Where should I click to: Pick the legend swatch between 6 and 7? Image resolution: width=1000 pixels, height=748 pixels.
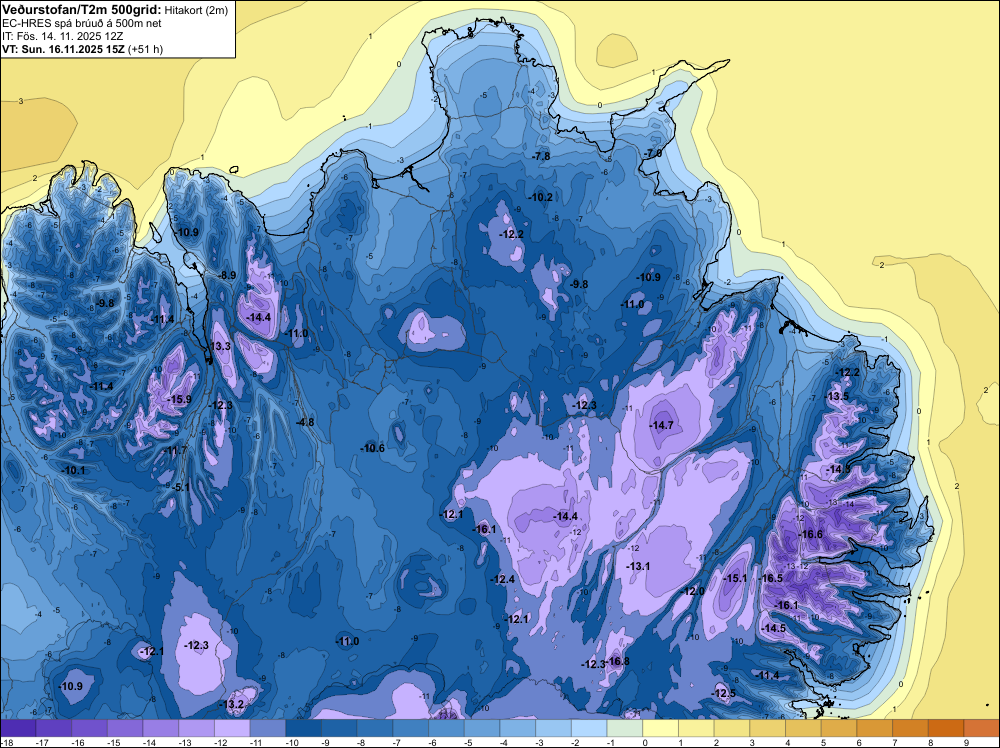(x=875, y=728)
